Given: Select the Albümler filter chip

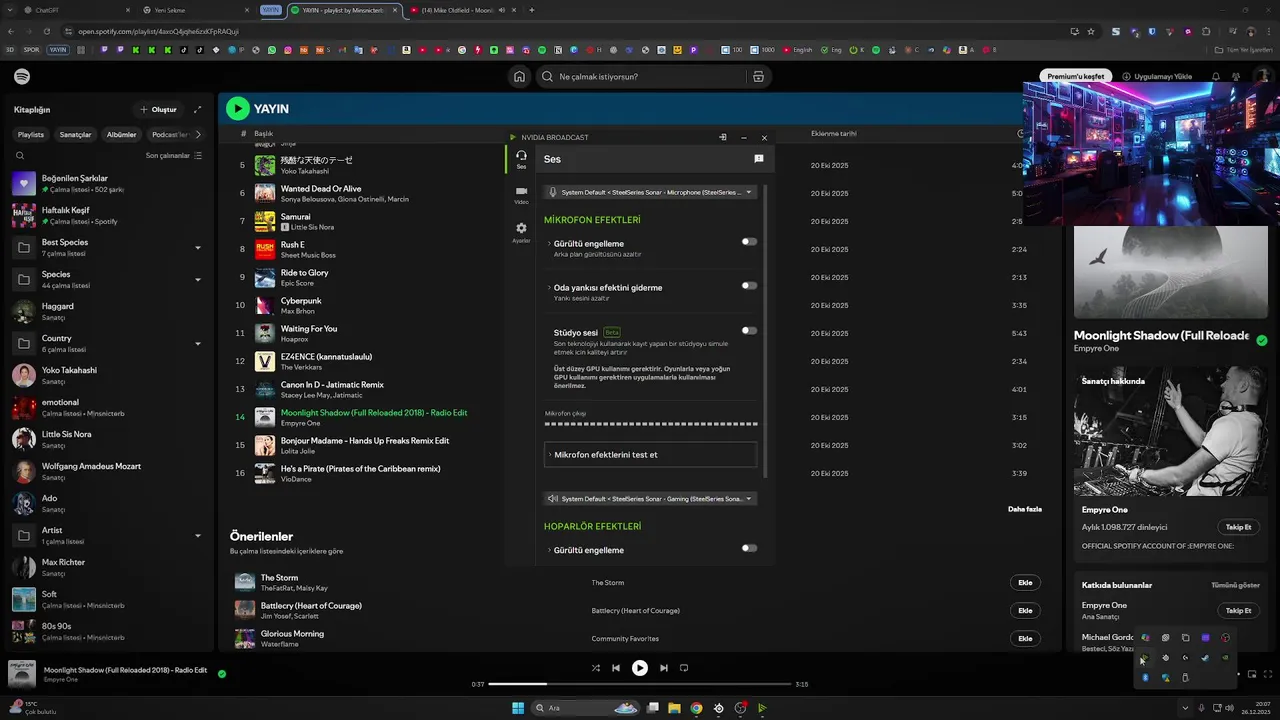Looking at the screenshot, I should pyautogui.click(x=122, y=134).
